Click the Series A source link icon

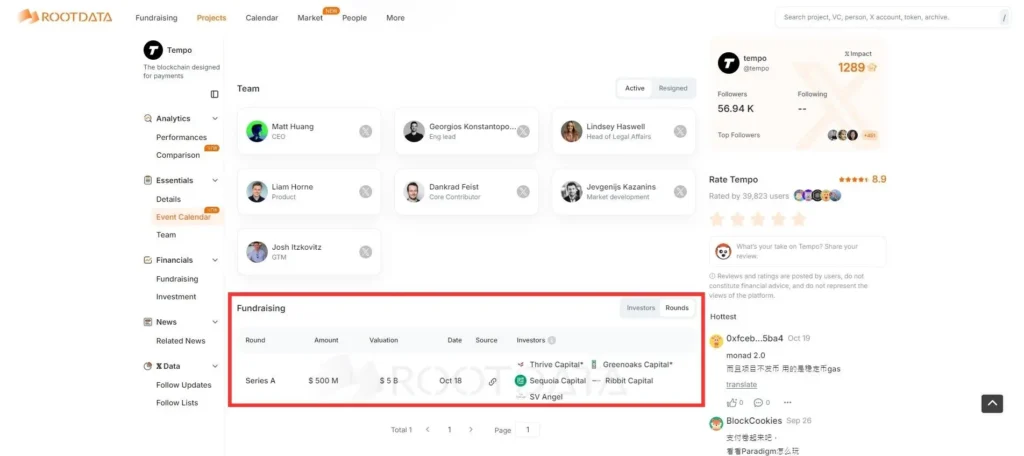(x=492, y=381)
